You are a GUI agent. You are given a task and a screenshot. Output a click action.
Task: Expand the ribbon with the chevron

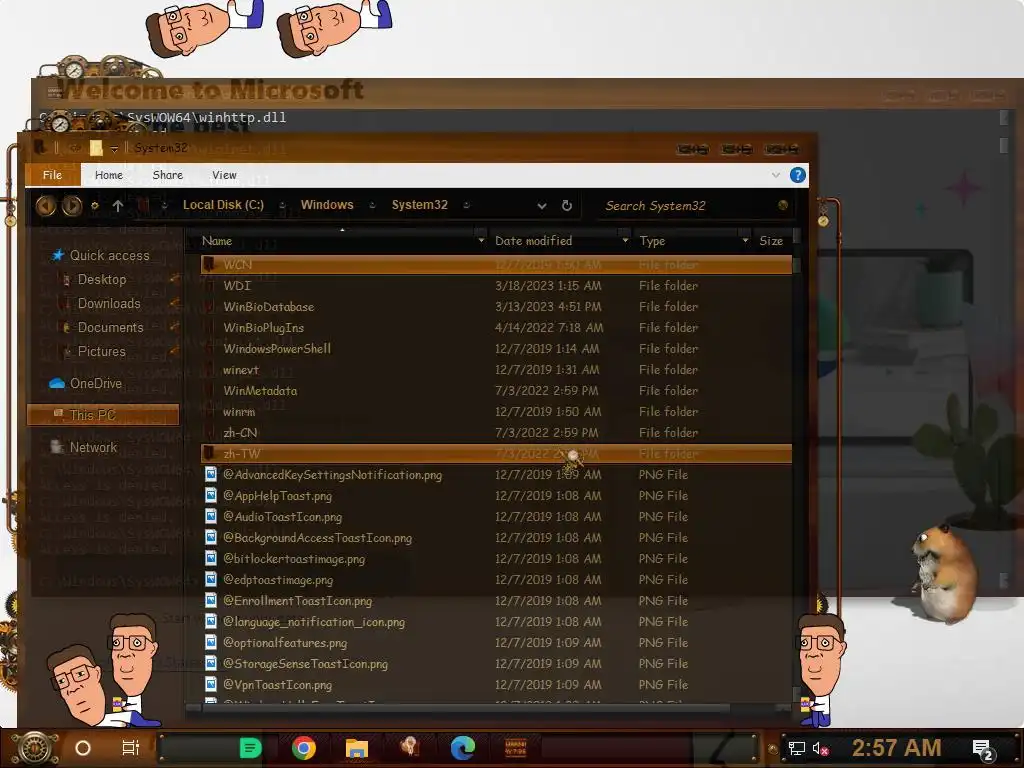(775, 175)
